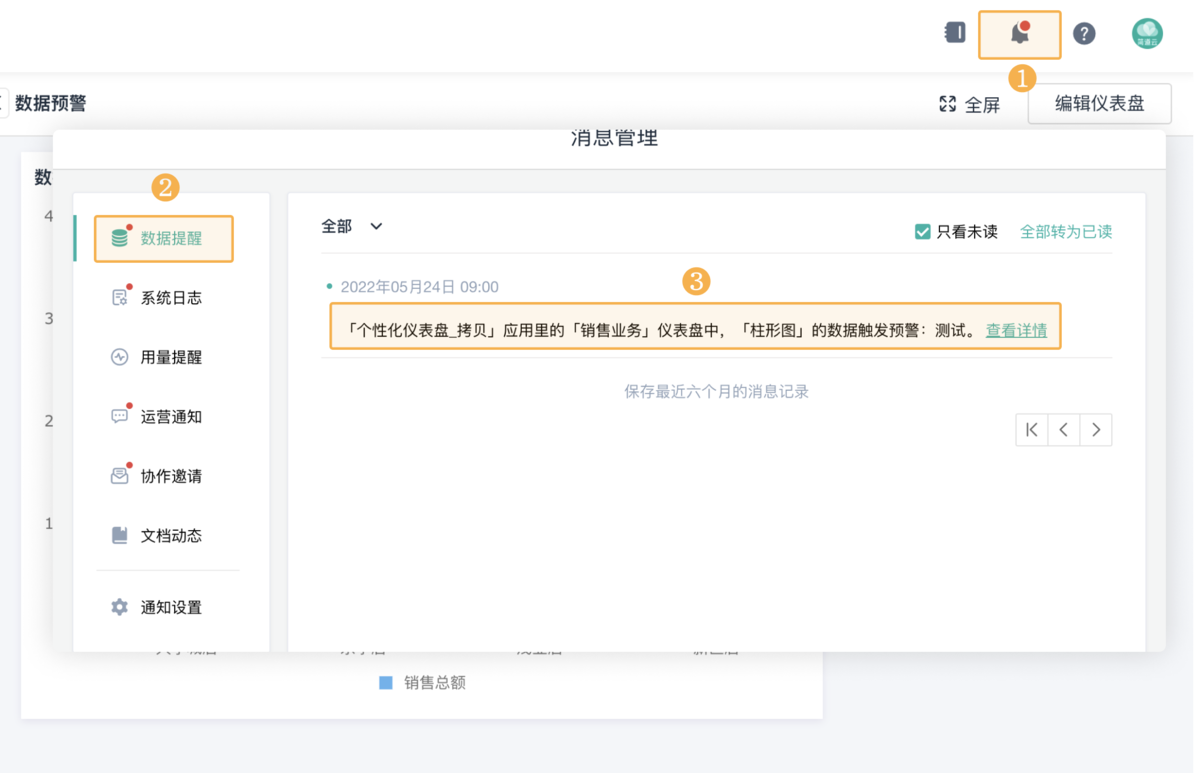1200x773 pixels.
Task: Click the address book icon in header
Action: coord(955,33)
